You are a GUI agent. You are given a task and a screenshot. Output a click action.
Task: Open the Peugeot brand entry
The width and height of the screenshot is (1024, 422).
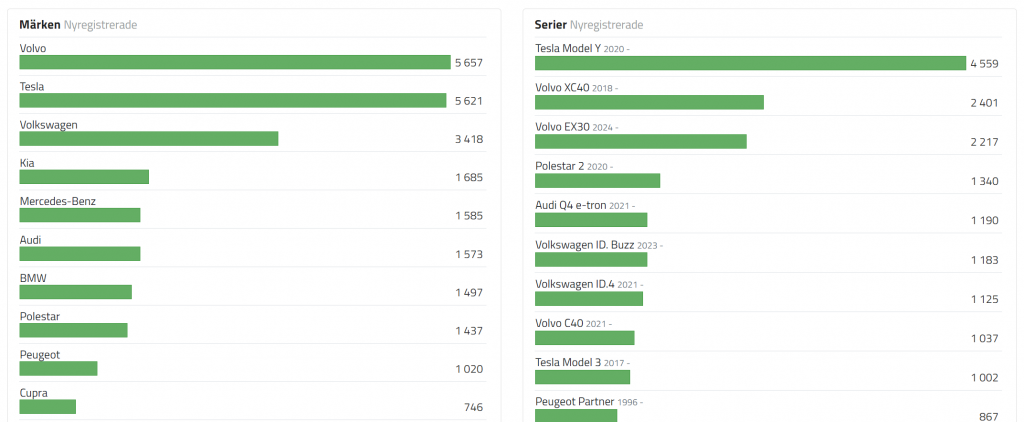pos(40,355)
